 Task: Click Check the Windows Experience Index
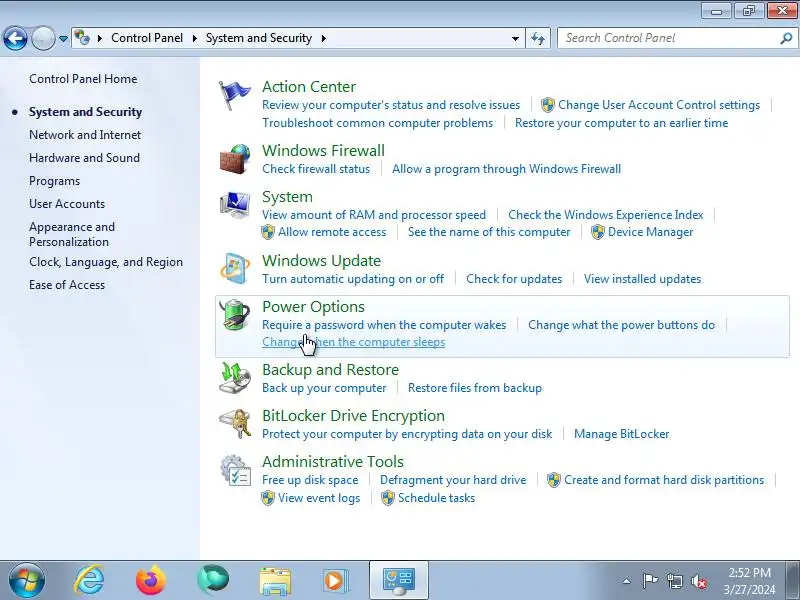pyautogui.click(x=606, y=215)
